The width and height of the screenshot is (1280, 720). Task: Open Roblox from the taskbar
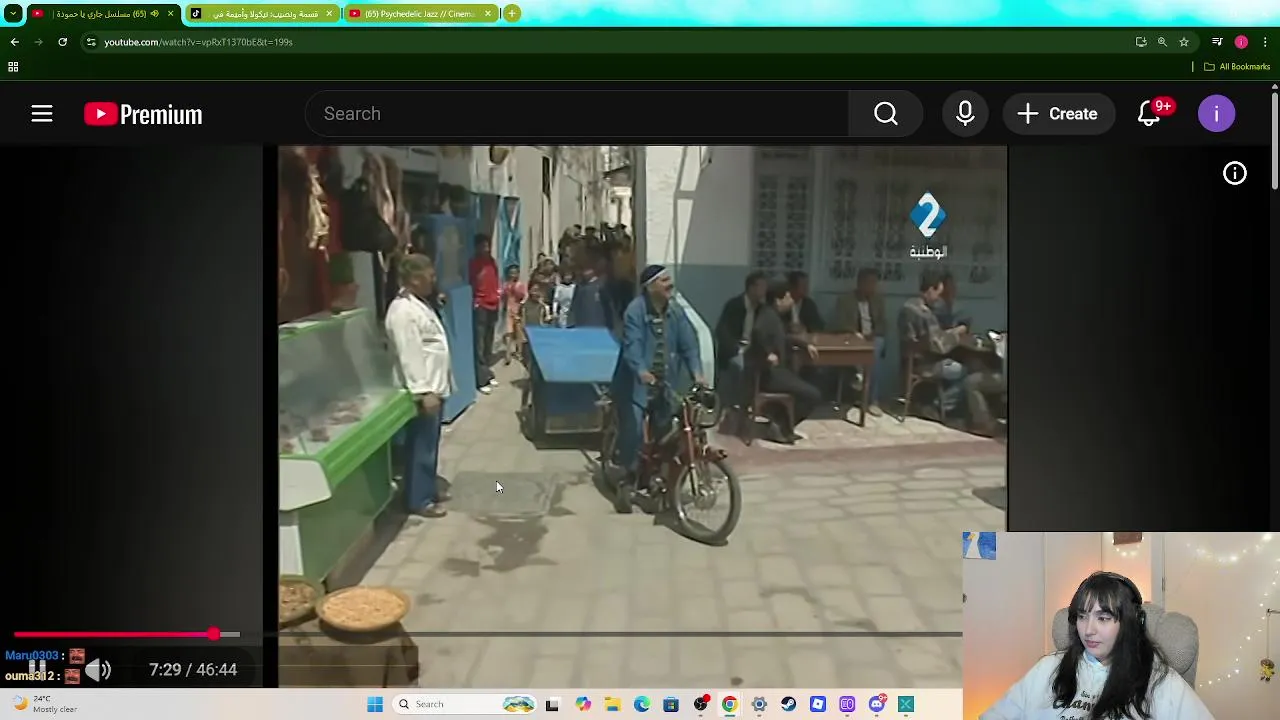(818, 704)
